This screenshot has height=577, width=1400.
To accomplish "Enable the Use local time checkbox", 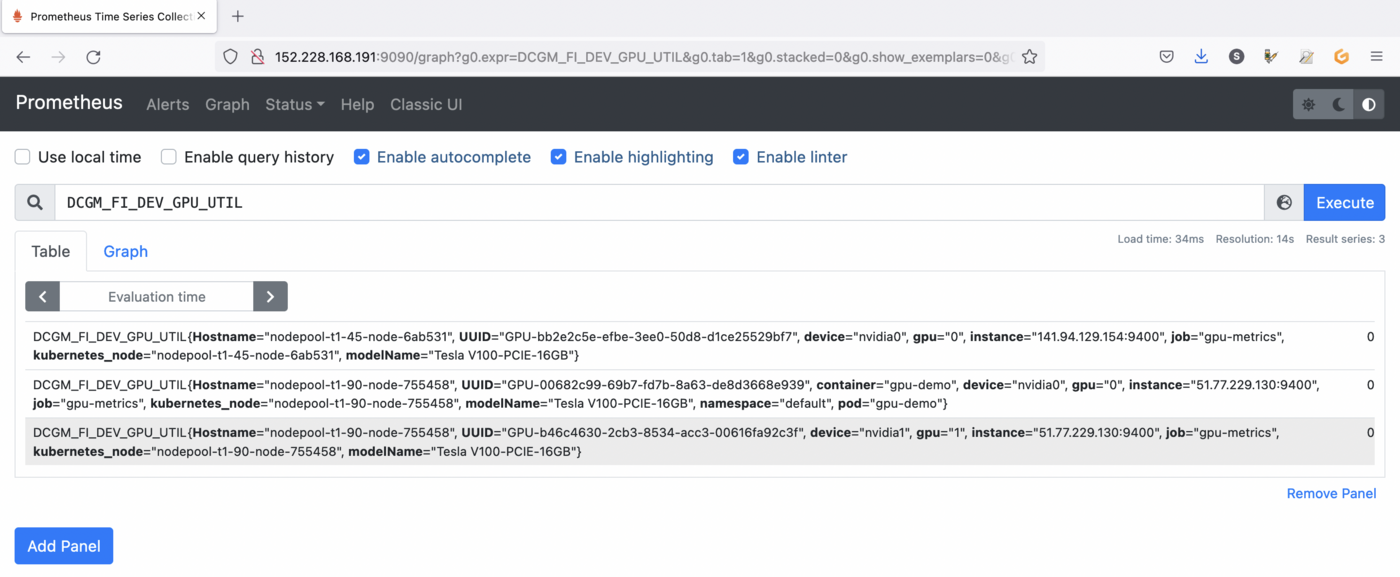I will 22,157.
